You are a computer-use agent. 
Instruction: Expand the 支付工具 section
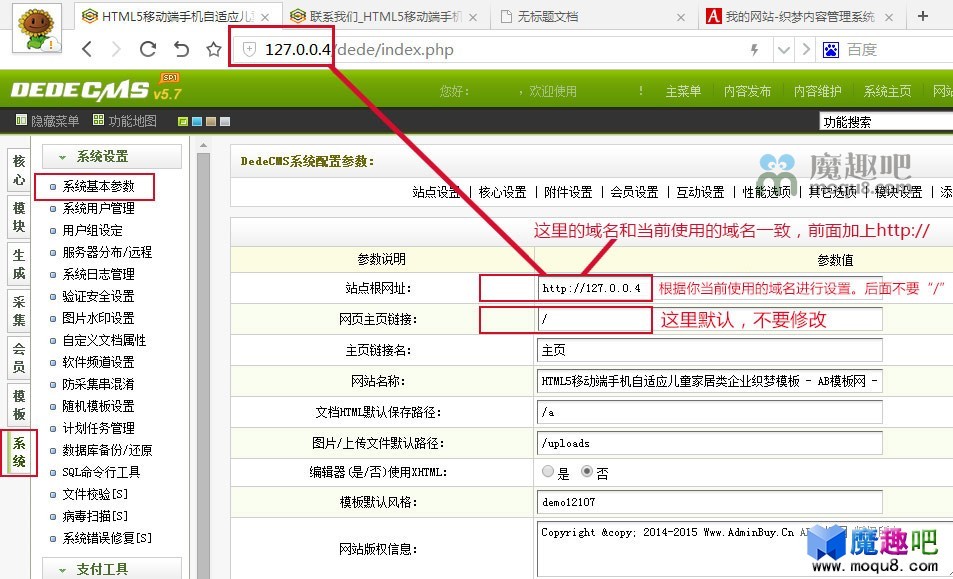tap(112, 569)
